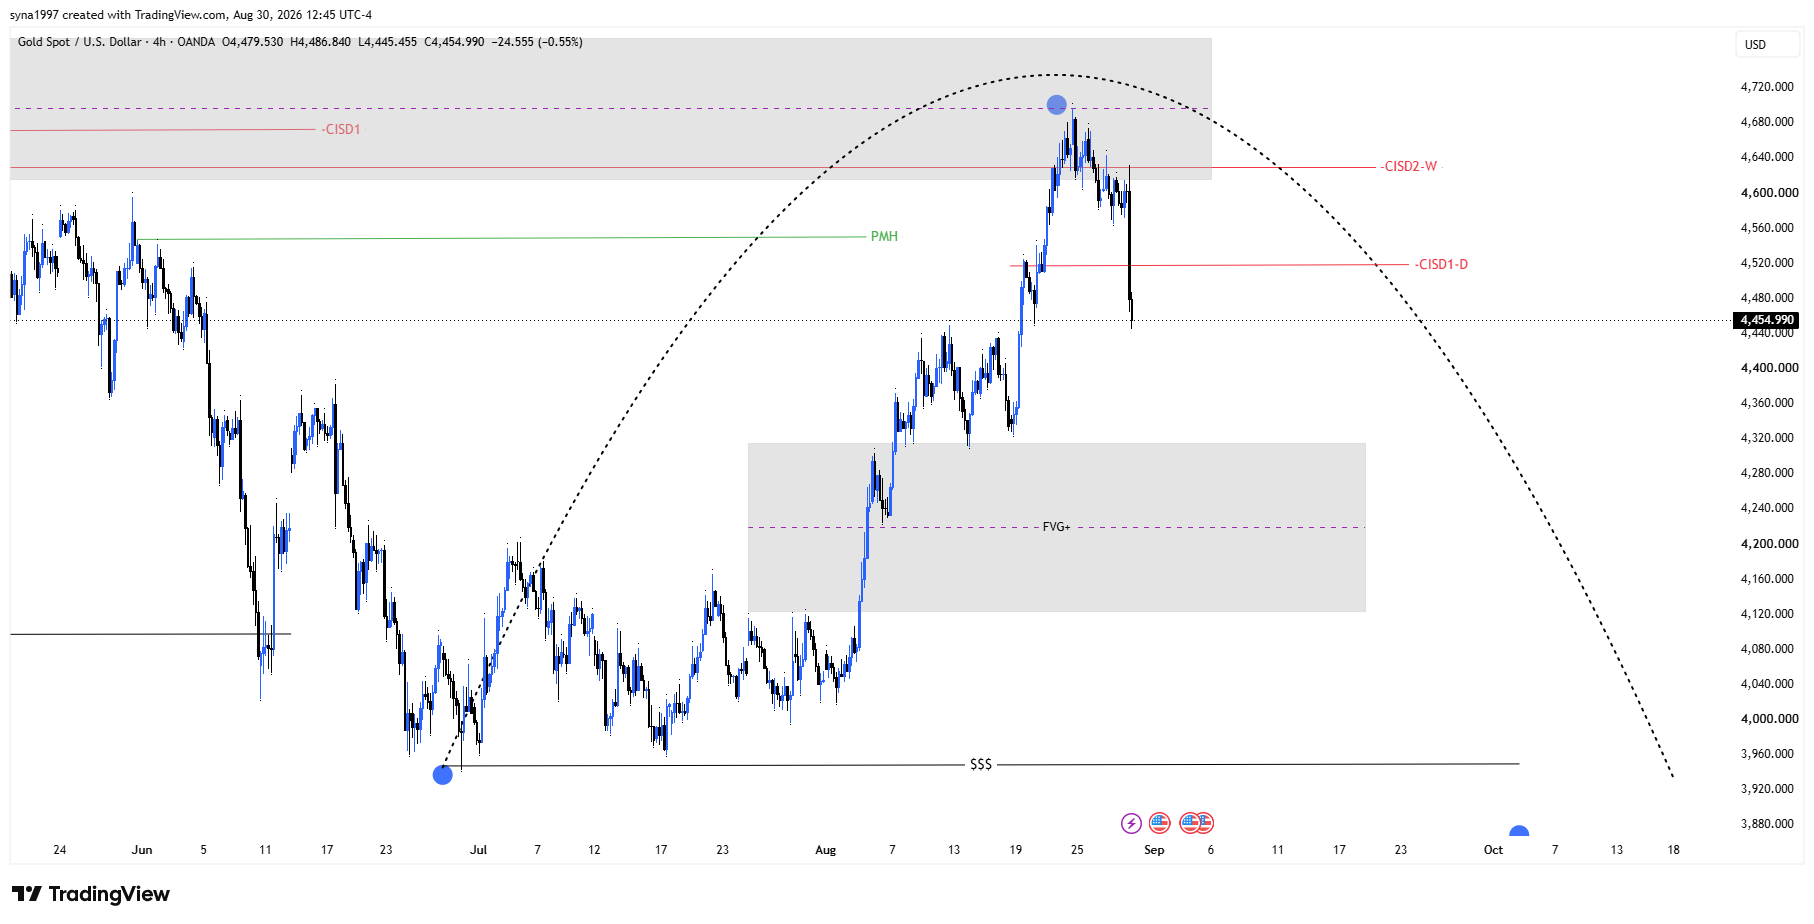Click the 4,000.000 price axis label

click(x=1769, y=719)
